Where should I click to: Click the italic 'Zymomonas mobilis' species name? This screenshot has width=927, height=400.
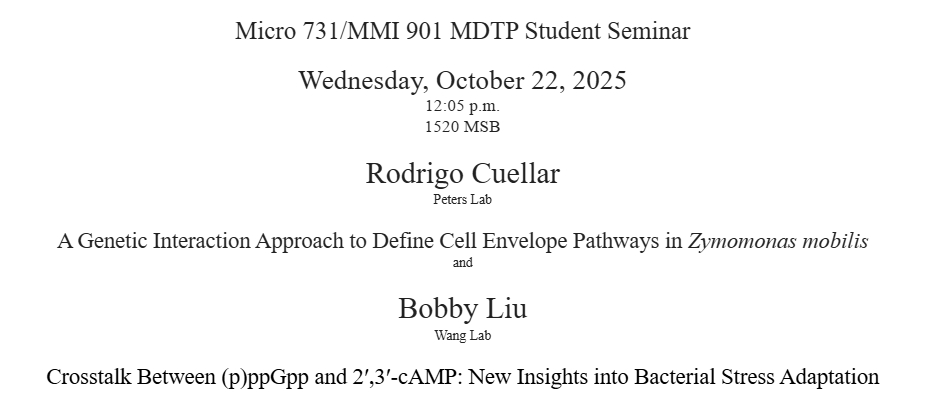coord(778,241)
